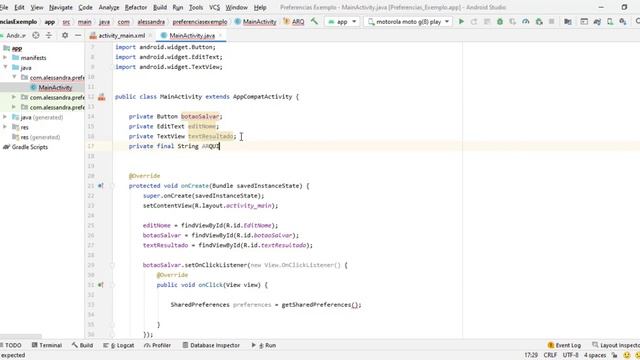Screen dimensions: 640x360
Task: Click the gutter icon beside class MainActivity line
Action: tap(102, 97)
